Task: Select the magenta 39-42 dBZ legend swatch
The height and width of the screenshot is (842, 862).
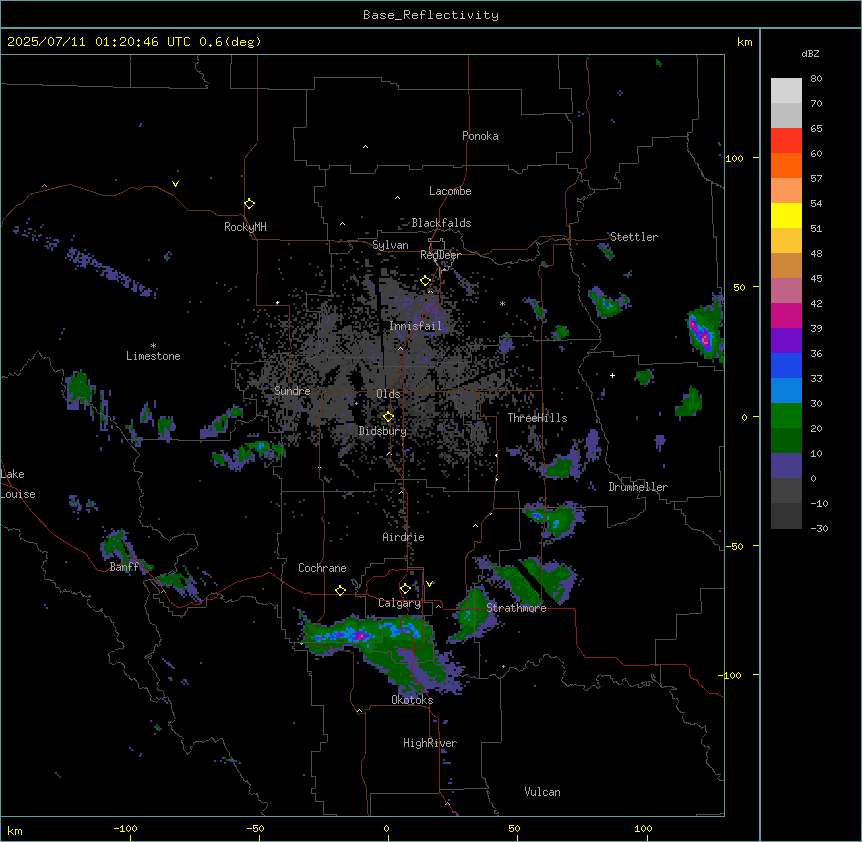Action: pos(786,315)
